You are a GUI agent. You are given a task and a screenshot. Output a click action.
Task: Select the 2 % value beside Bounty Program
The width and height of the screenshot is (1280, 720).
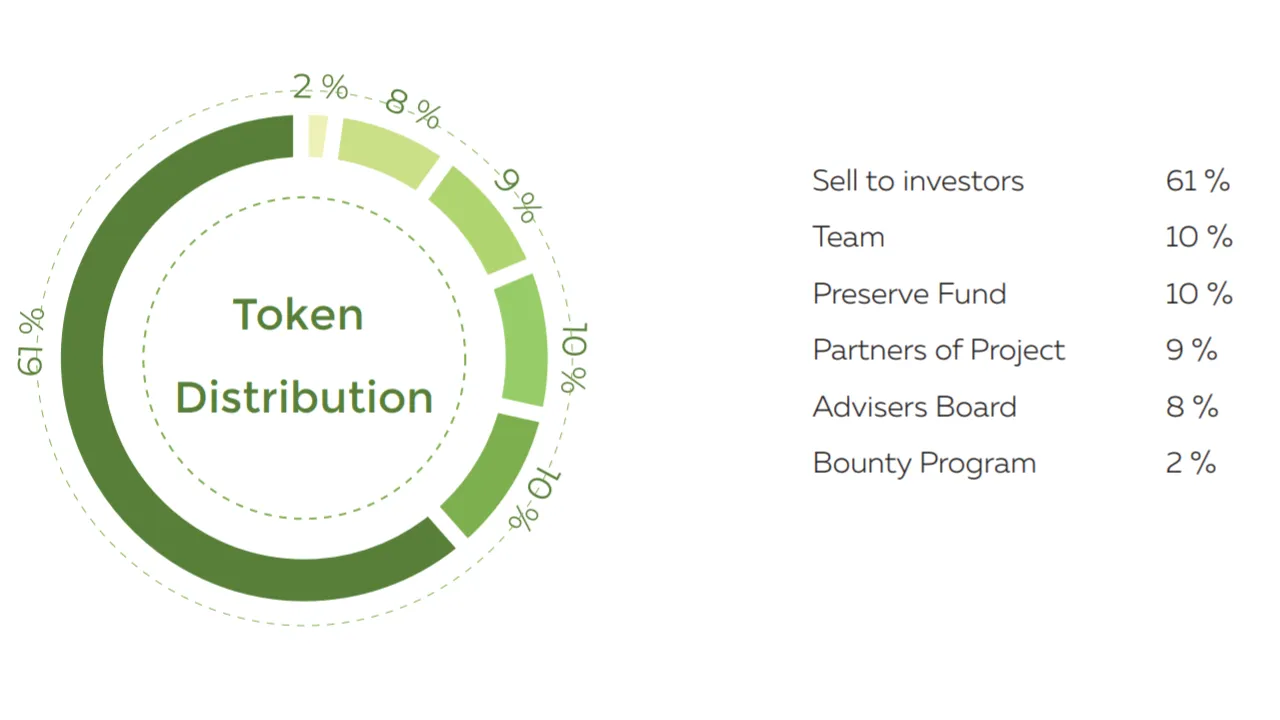pos(1191,463)
